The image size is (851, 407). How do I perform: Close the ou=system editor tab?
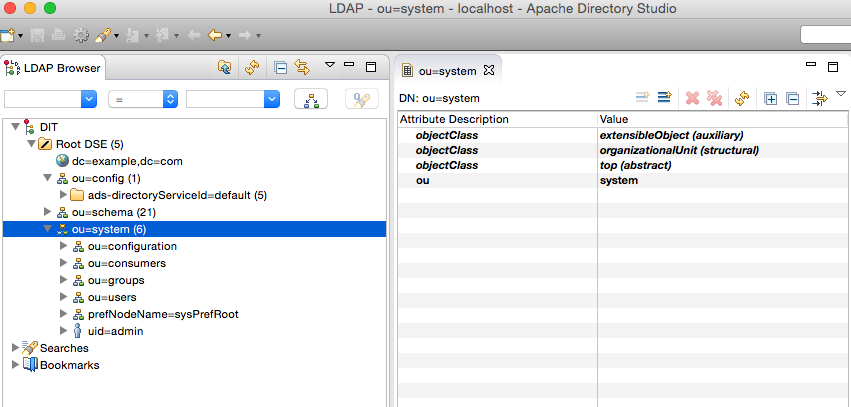pos(488,70)
